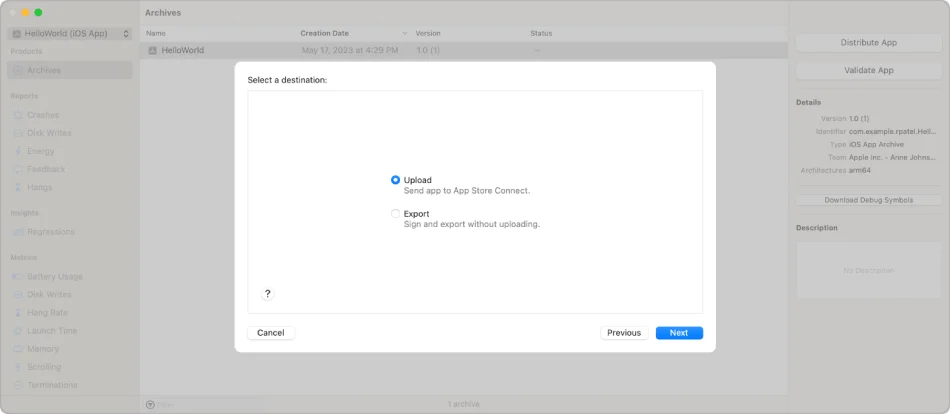Screen dimensions: 950x414
Task: Click the green zoom window button
Action: 38,13
